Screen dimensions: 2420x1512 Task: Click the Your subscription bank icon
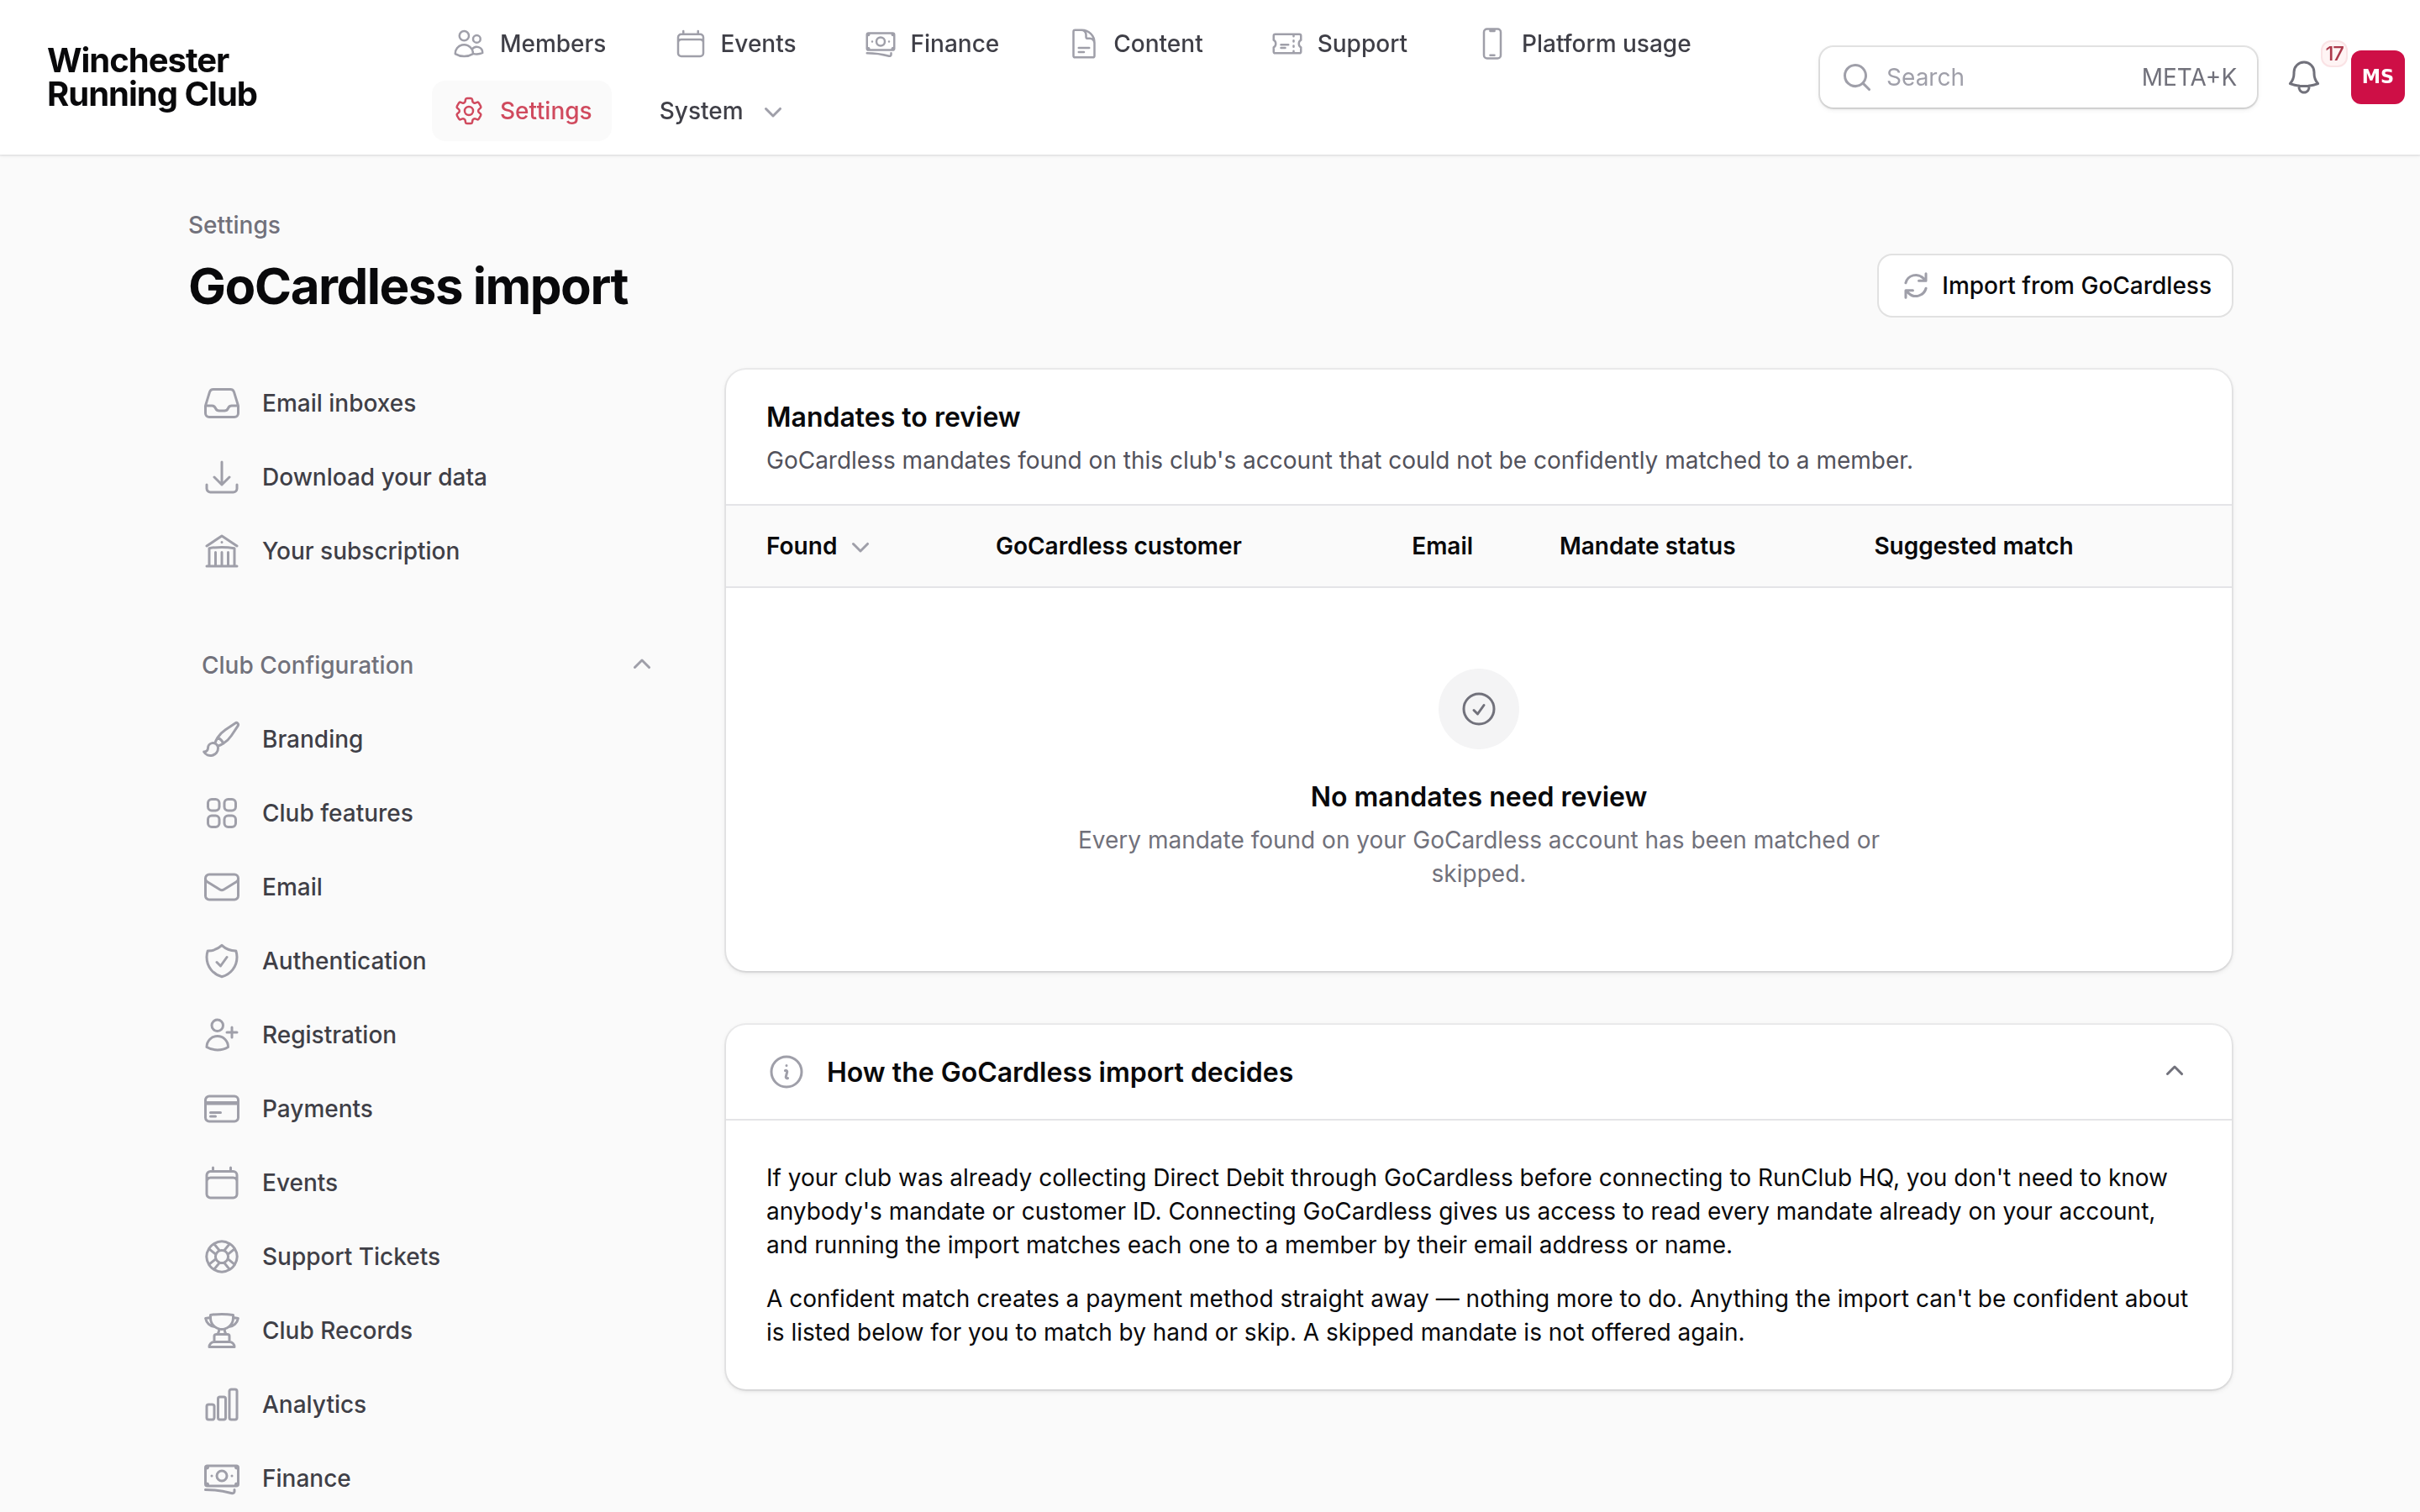(222, 551)
